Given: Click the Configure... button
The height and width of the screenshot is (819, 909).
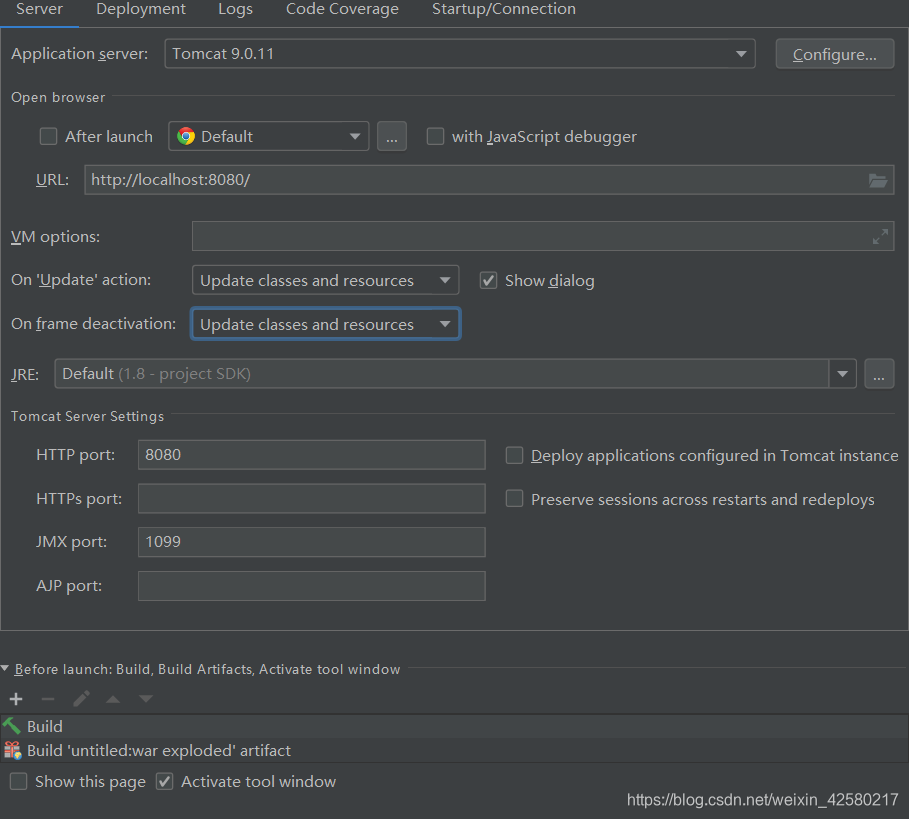Looking at the screenshot, I should tap(835, 54).
